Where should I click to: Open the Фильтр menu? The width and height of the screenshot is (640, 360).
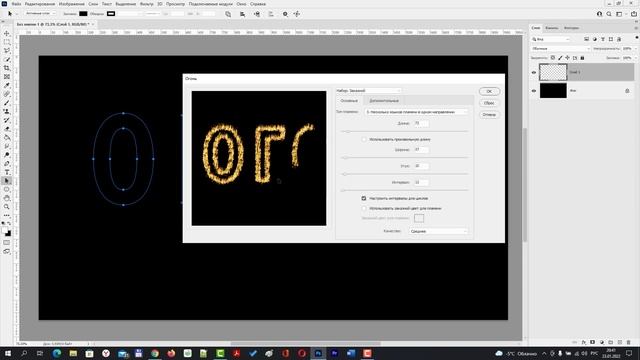tap(147, 4)
